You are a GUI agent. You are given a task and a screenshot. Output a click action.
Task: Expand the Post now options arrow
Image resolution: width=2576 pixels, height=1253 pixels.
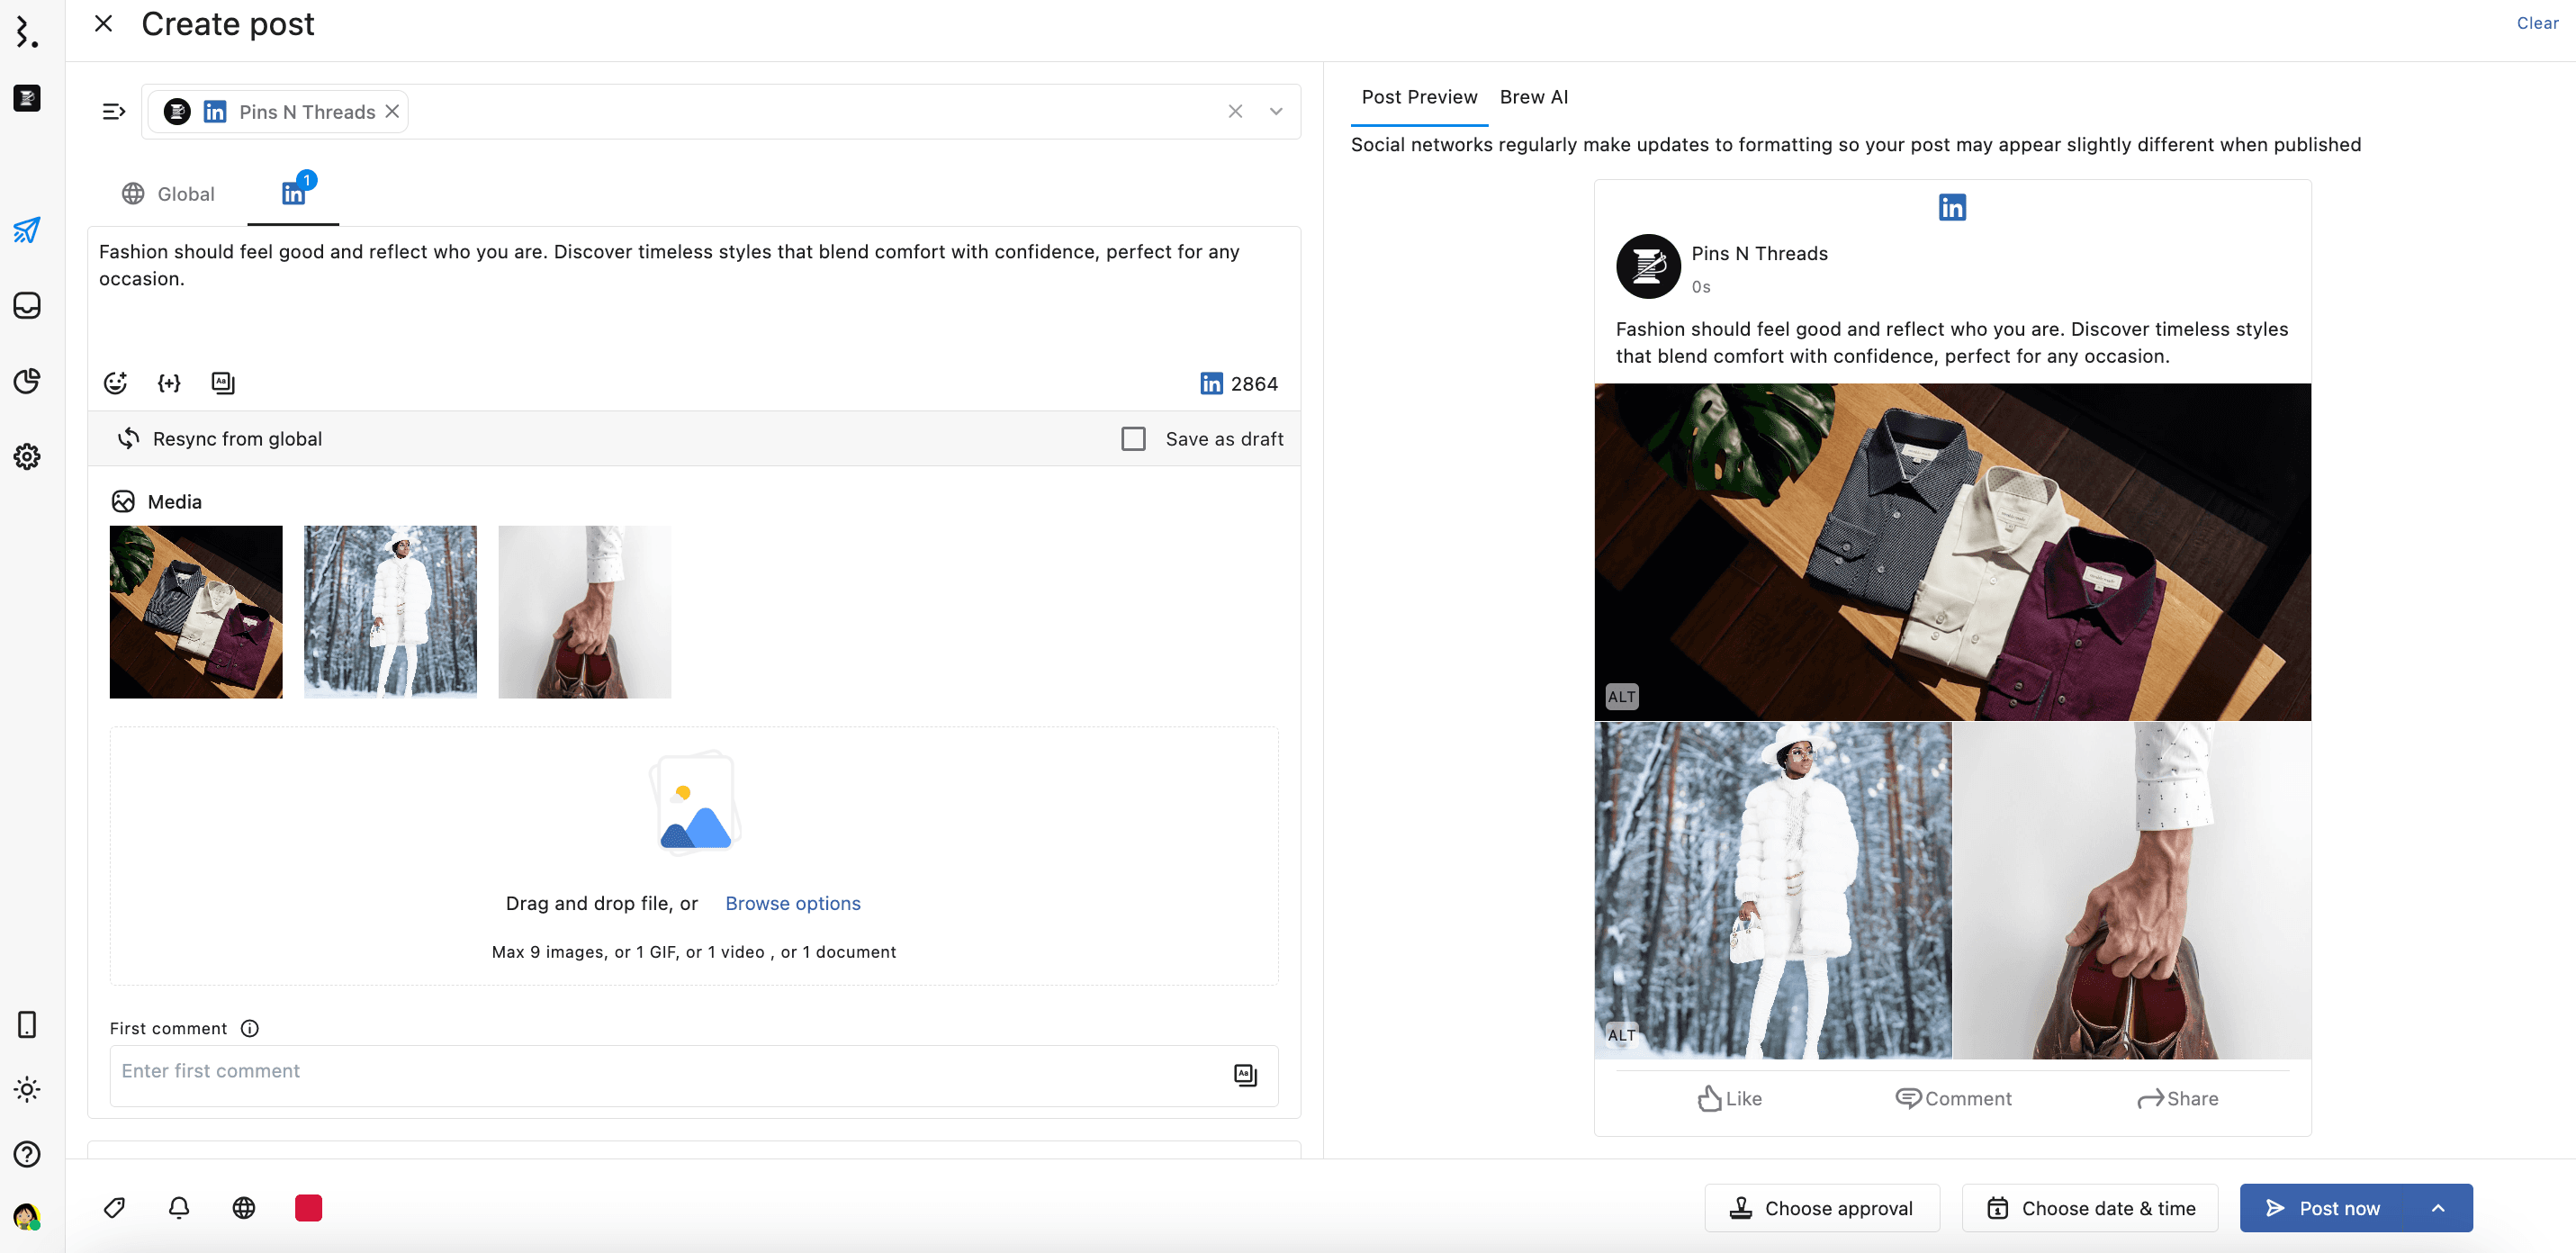pyautogui.click(x=2438, y=1208)
